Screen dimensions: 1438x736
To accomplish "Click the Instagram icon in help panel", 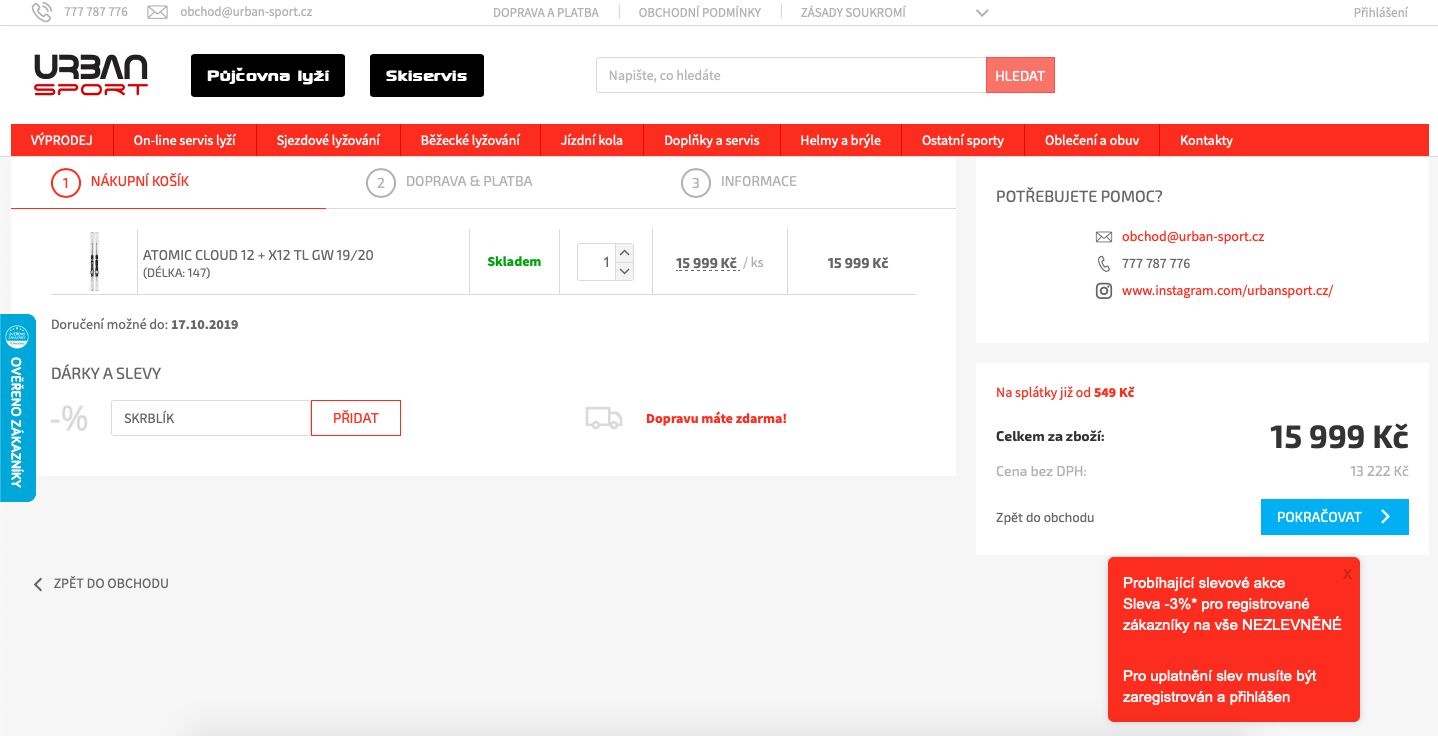I will [x=1104, y=291].
